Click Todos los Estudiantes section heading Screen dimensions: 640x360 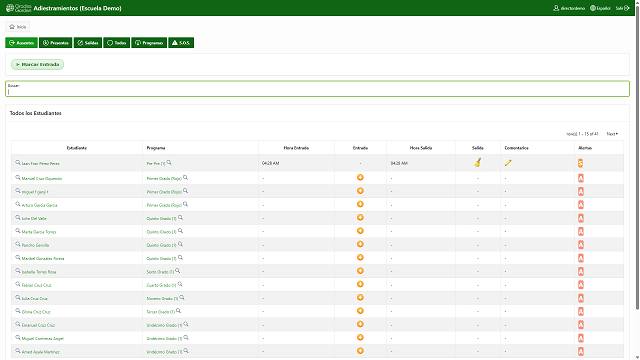click(x=36, y=113)
